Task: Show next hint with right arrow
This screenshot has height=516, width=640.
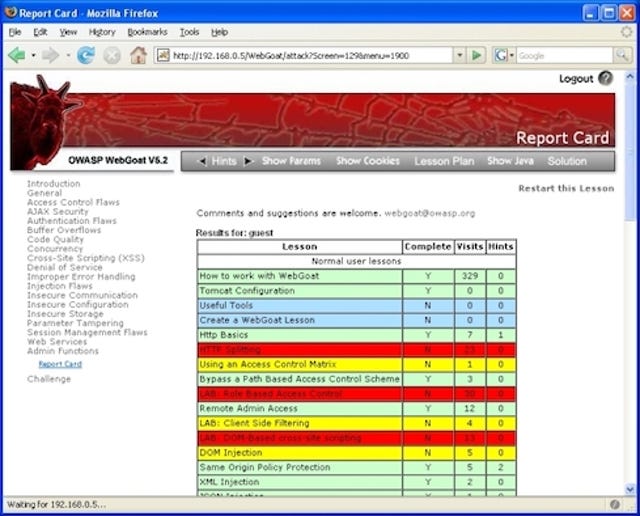Action: [247, 161]
